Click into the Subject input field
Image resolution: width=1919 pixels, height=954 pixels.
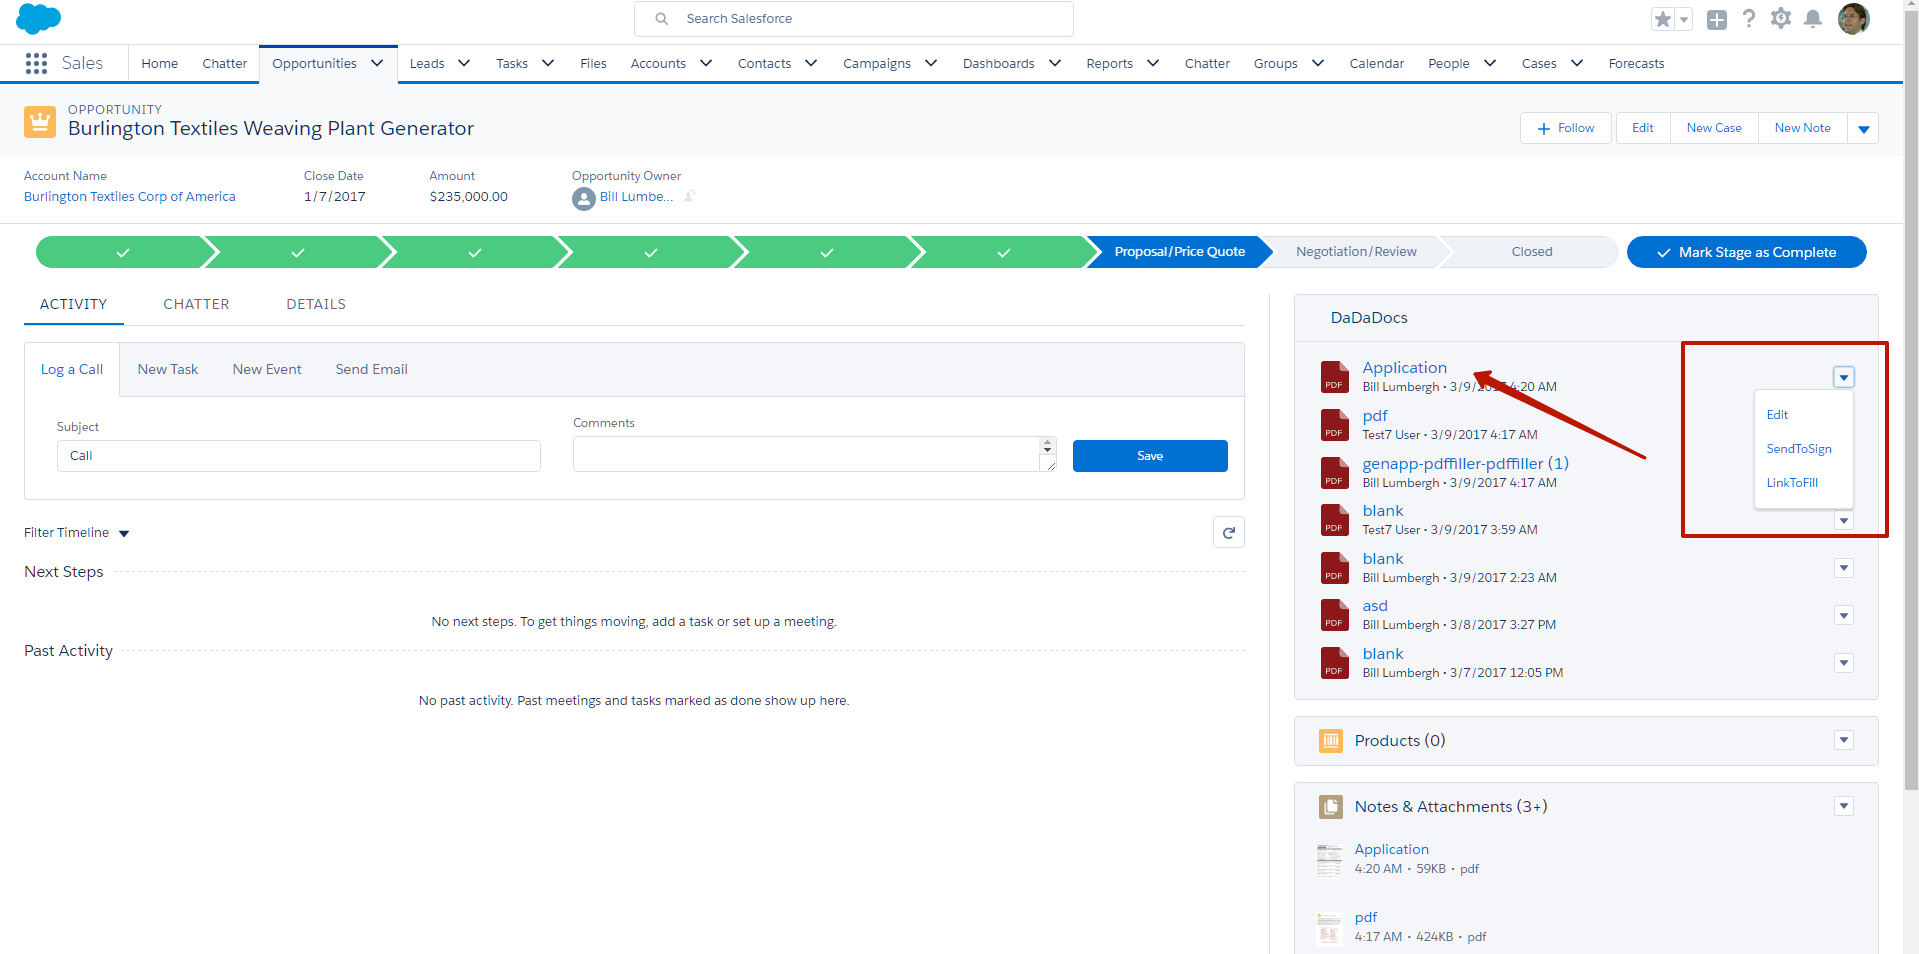298,456
